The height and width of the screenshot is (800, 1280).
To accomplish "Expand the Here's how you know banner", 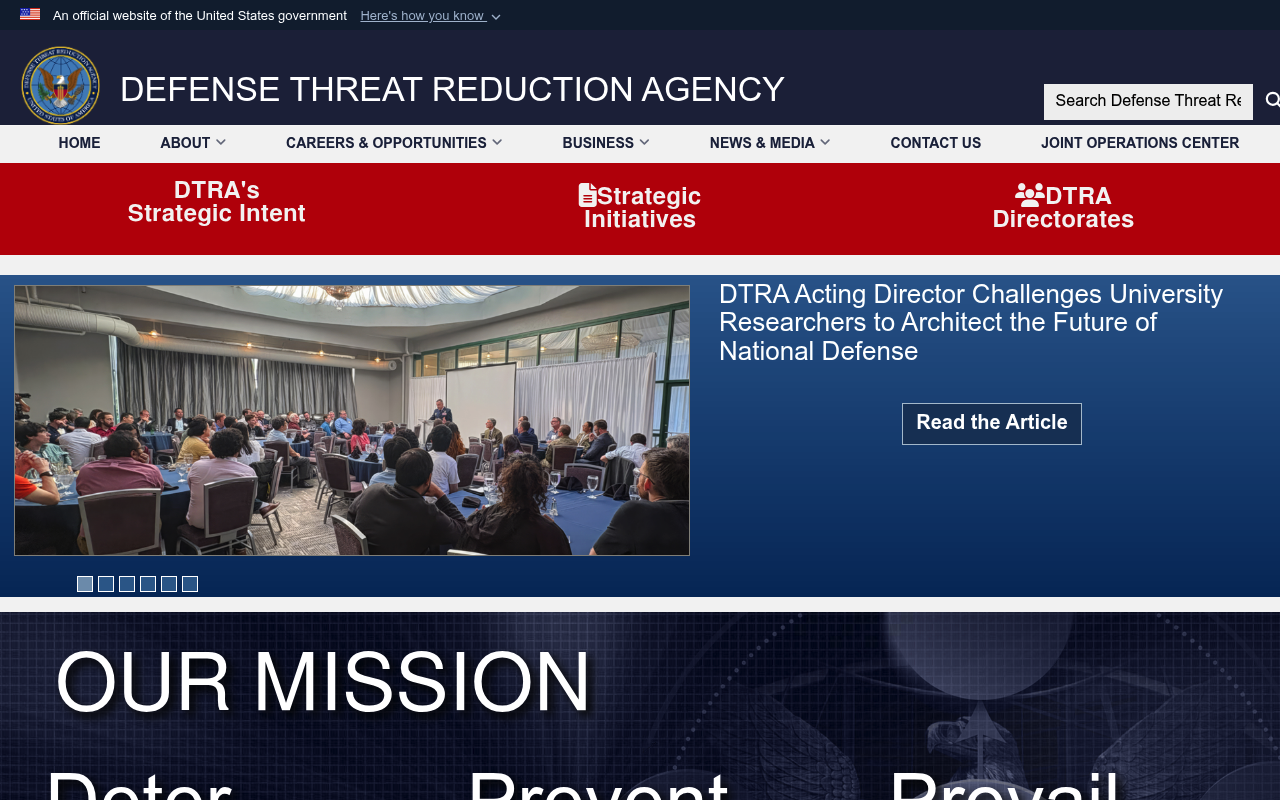I will (x=430, y=16).
